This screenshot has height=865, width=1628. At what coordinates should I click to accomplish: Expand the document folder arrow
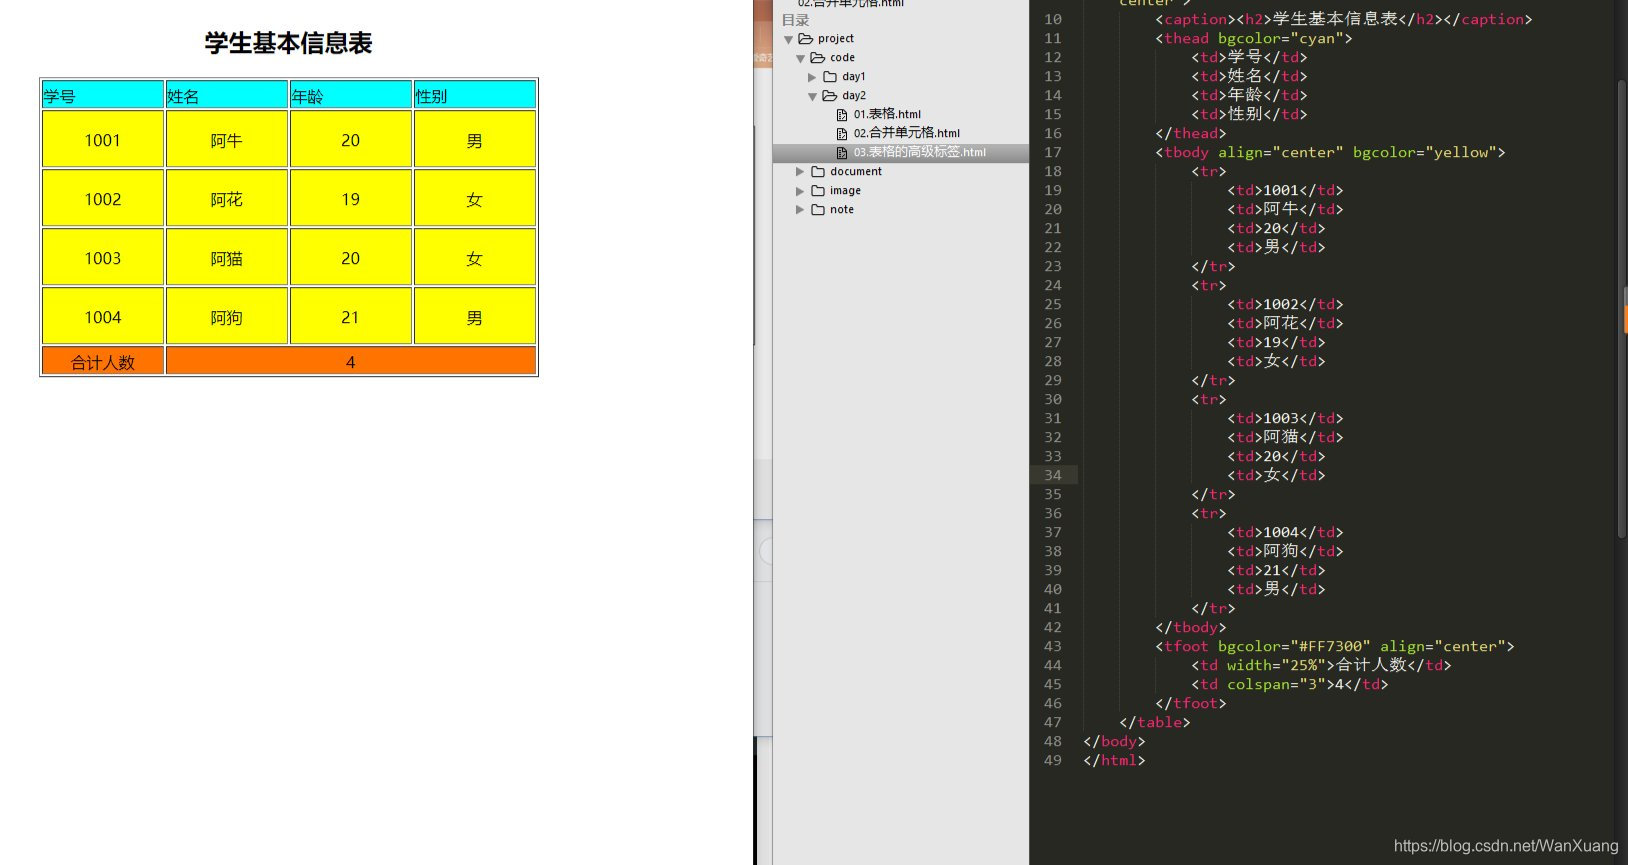[x=800, y=172]
